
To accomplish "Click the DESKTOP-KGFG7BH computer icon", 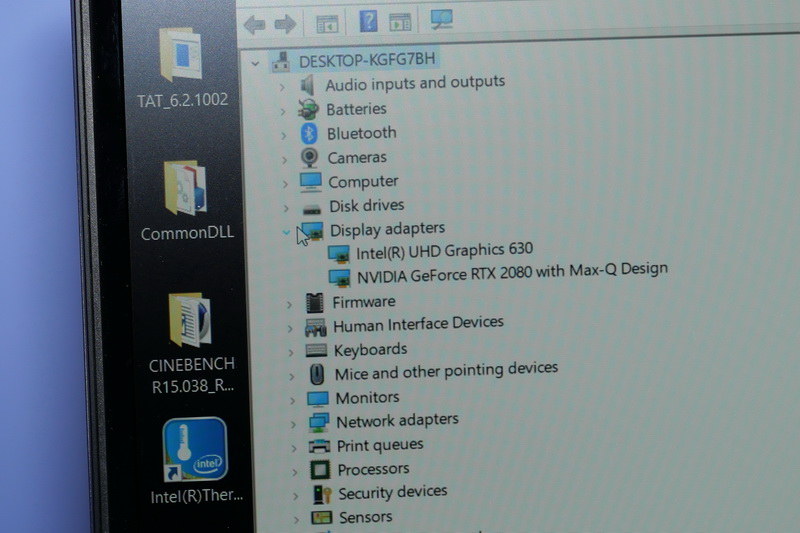I will click(x=281, y=62).
